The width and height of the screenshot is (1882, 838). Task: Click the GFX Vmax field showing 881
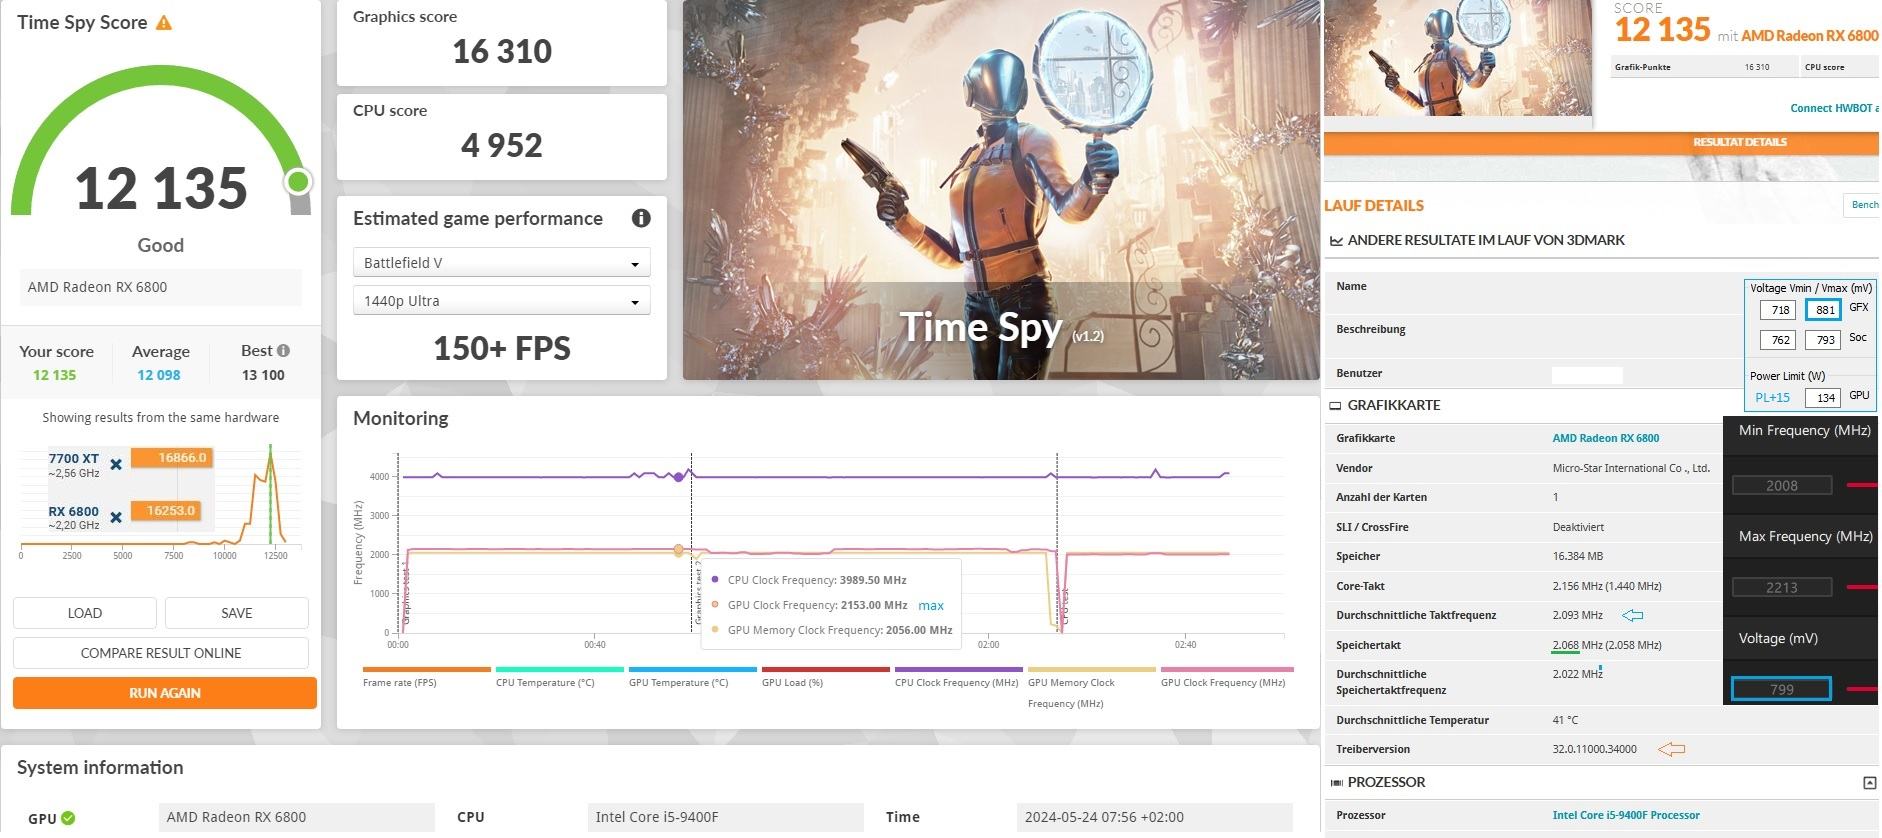click(x=1824, y=310)
